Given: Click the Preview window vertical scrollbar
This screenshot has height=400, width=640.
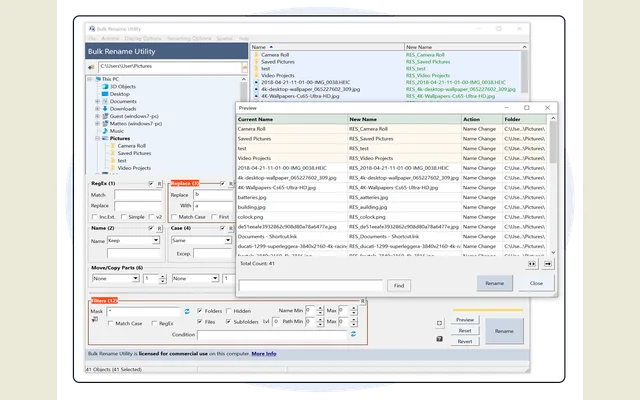Looking at the screenshot, I should click(553, 185).
